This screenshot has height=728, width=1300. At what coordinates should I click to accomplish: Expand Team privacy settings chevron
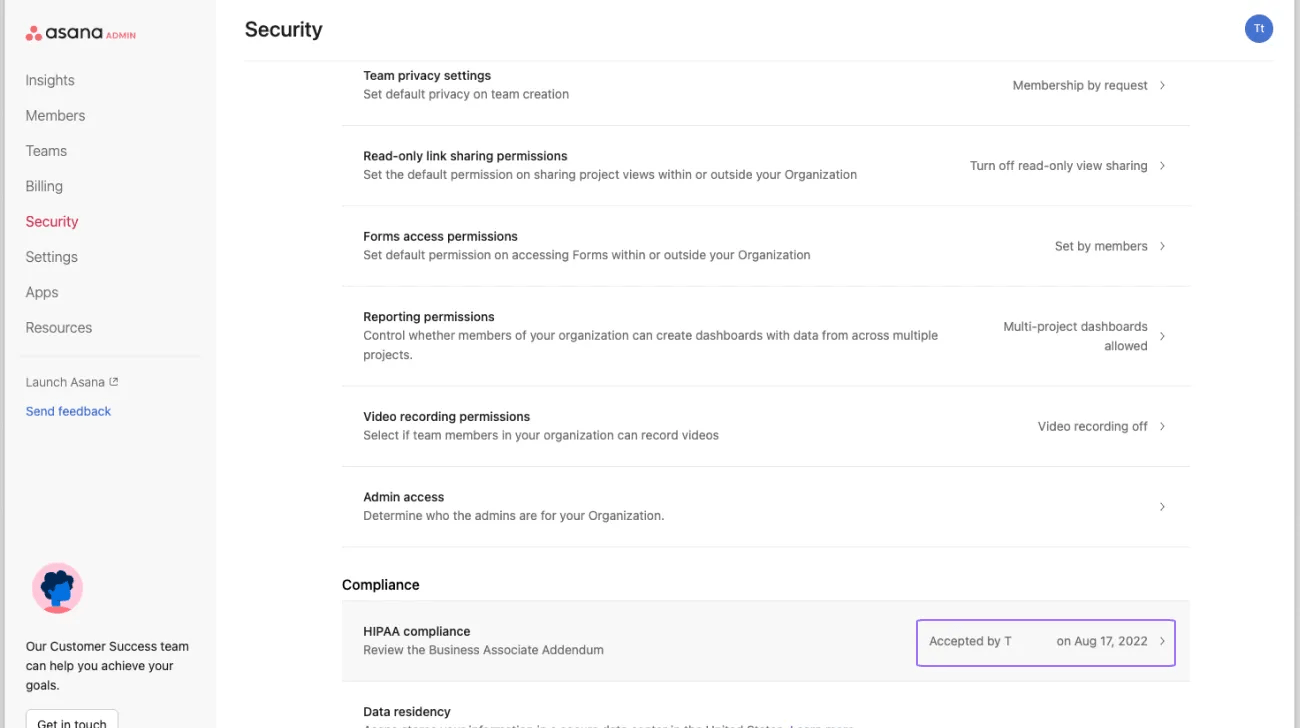(1162, 85)
